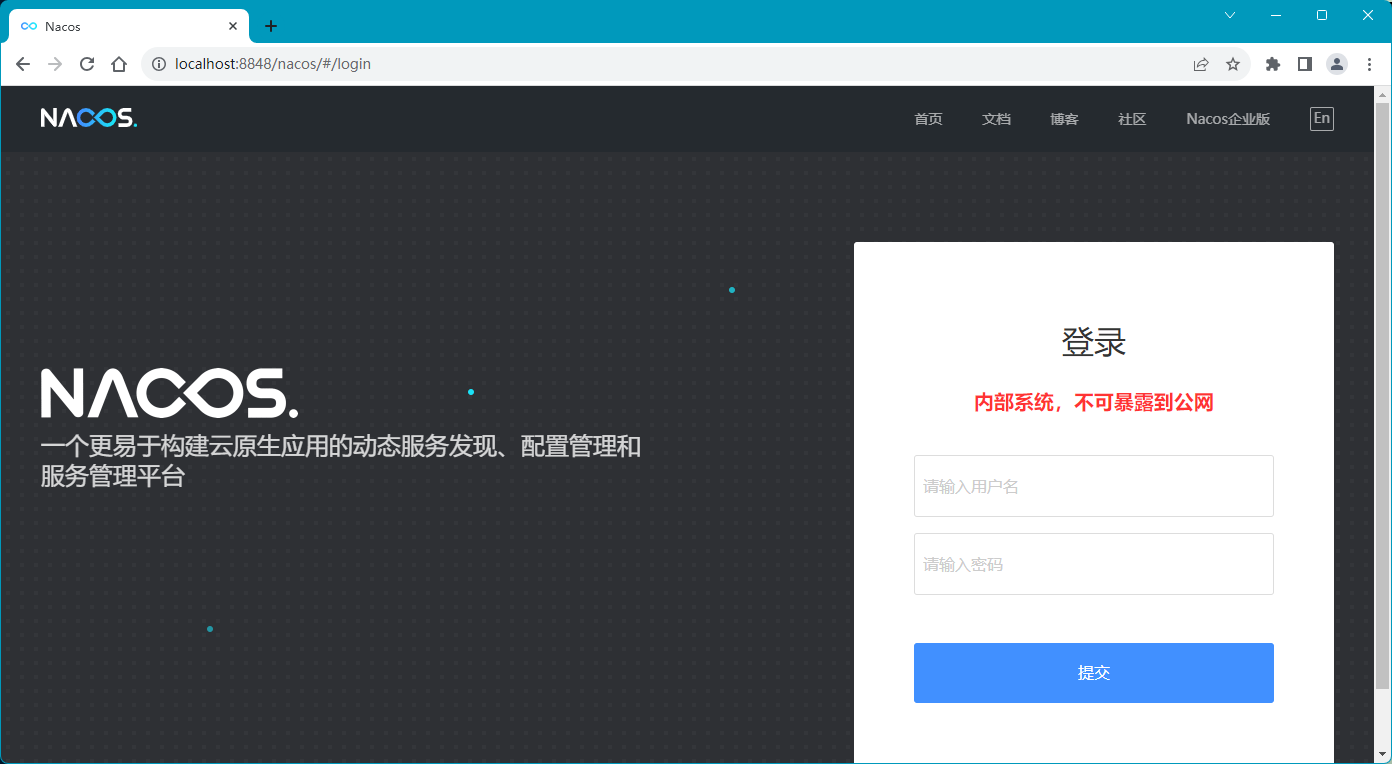
Task: Switch language with the En button
Action: click(1322, 119)
